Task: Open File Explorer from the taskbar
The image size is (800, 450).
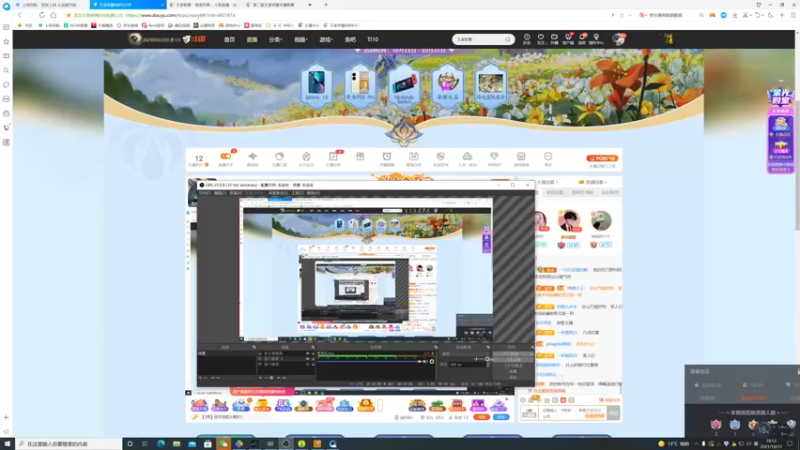Action: click(x=177, y=444)
